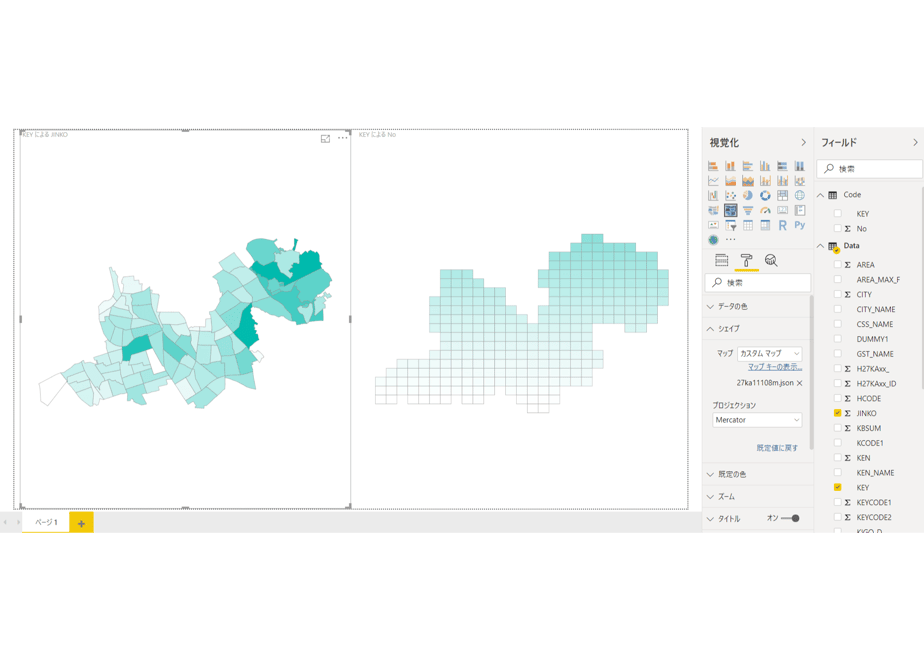The width and height of the screenshot is (924, 660).
Task: Uncheck the JINKO field
Action: point(837,413)
